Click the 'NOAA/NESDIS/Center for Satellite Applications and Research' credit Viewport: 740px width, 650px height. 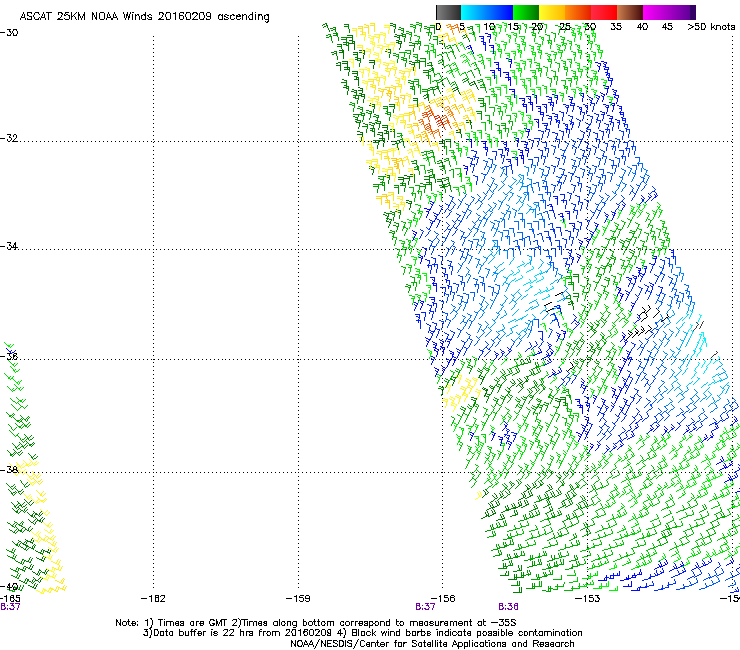tap(432, 644)
